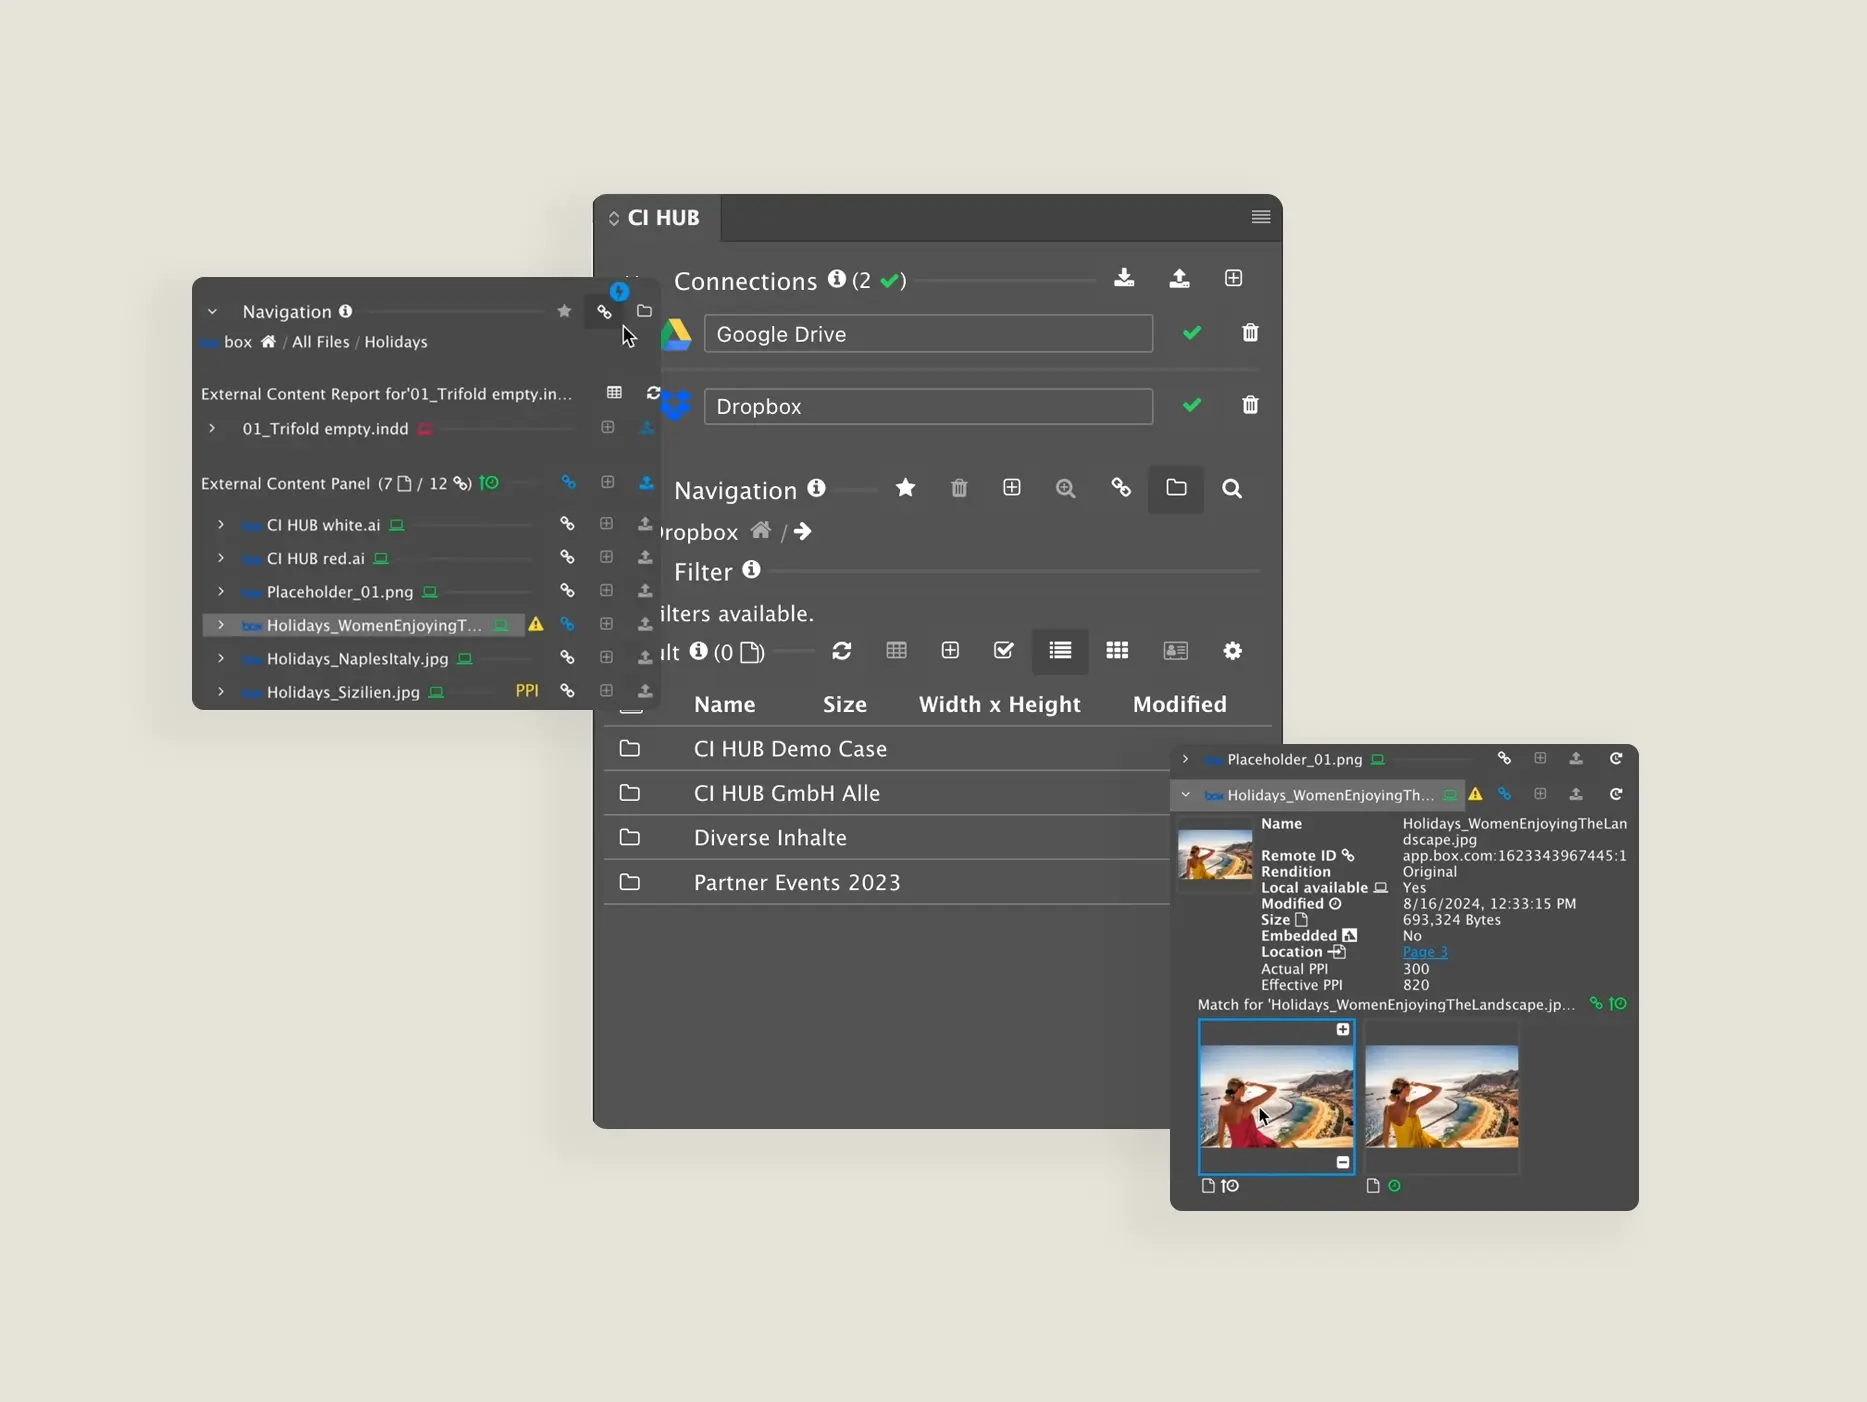
Task: Click the folder icon in left Navigation panel
Action: coord(644,311)
